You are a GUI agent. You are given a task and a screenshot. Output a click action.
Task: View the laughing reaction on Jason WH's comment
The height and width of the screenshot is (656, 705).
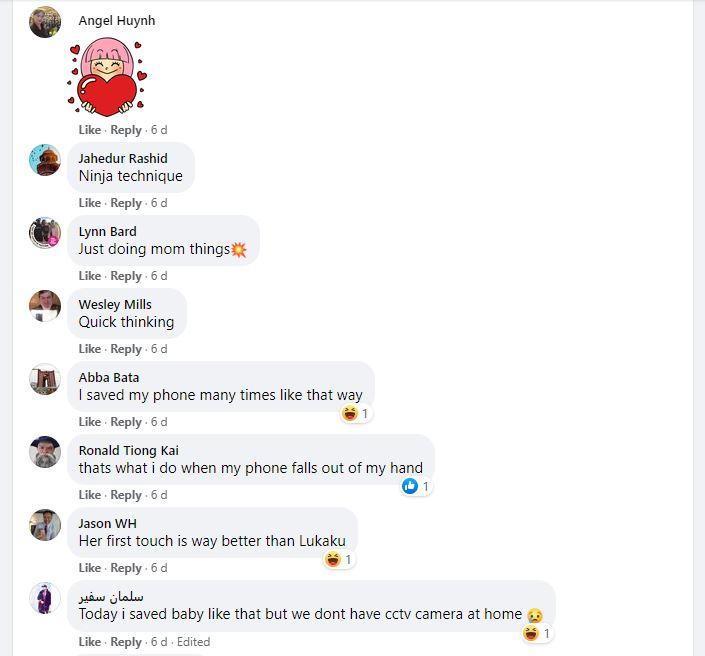pos(339,559)
